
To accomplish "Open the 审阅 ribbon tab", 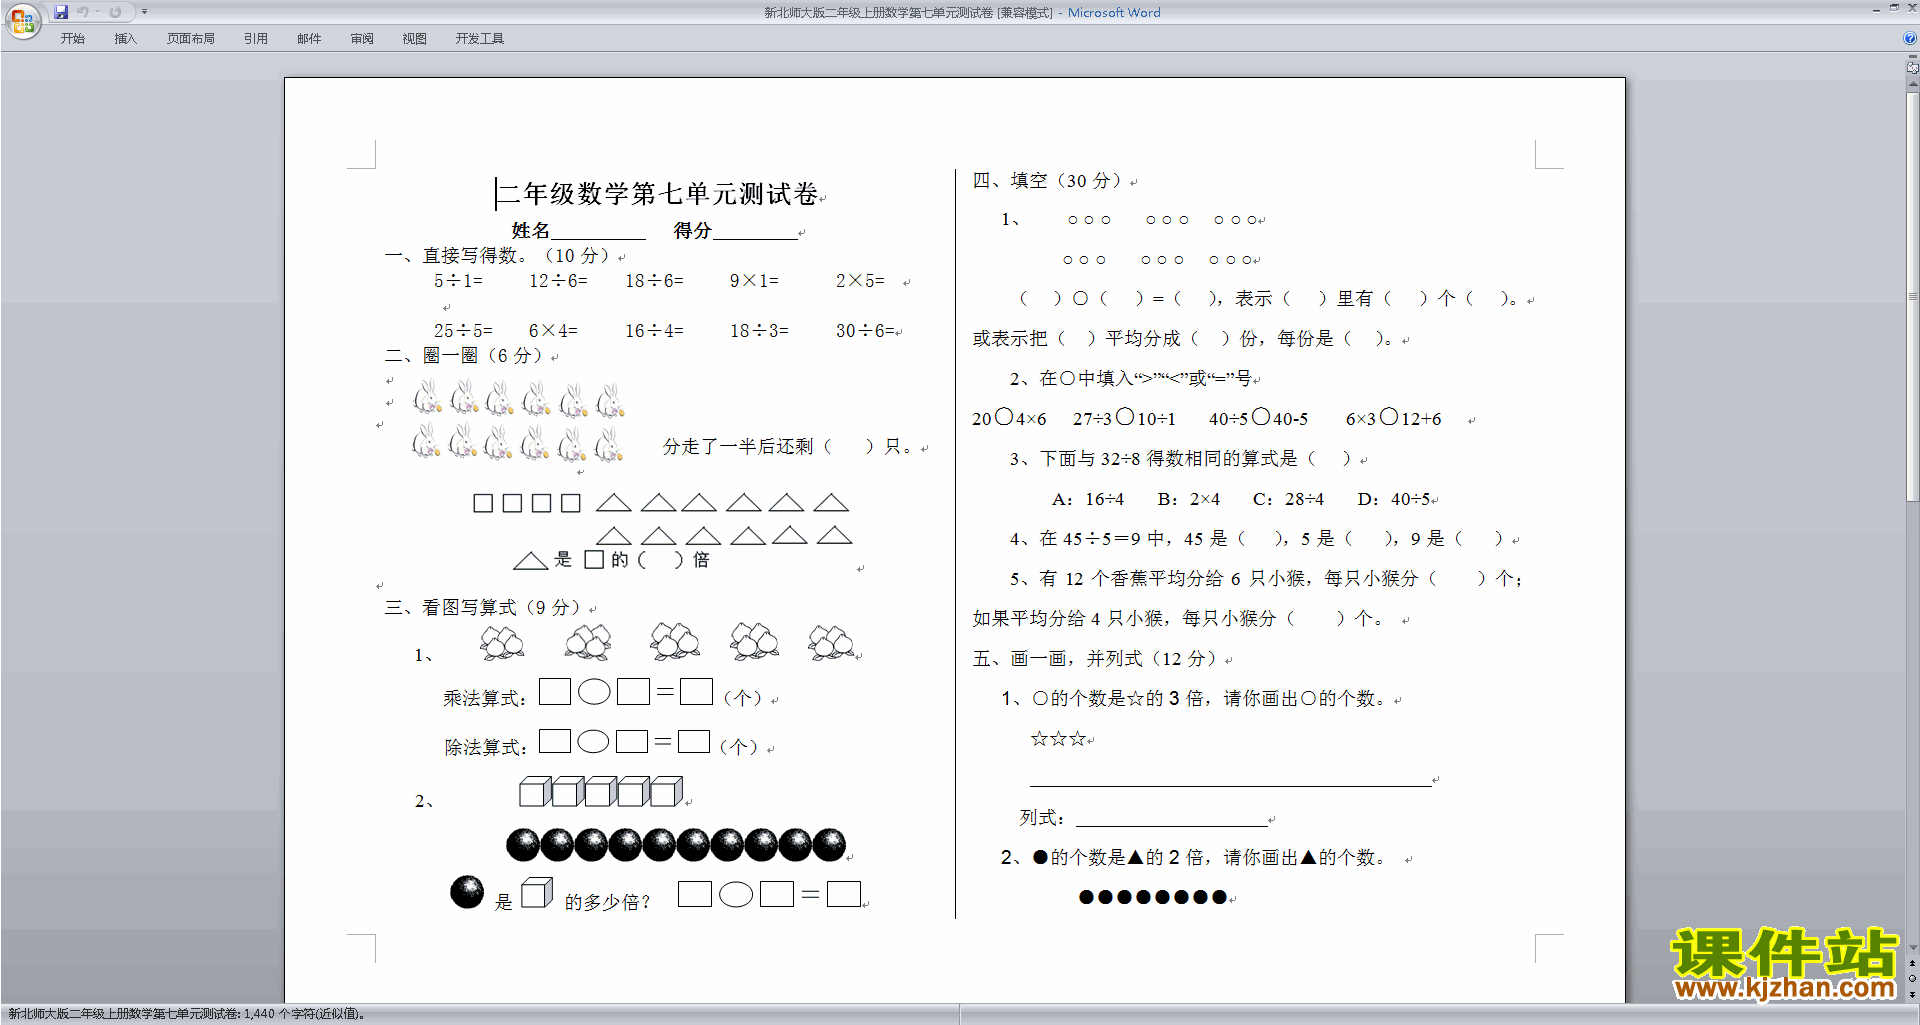I will tap(362, 39).
